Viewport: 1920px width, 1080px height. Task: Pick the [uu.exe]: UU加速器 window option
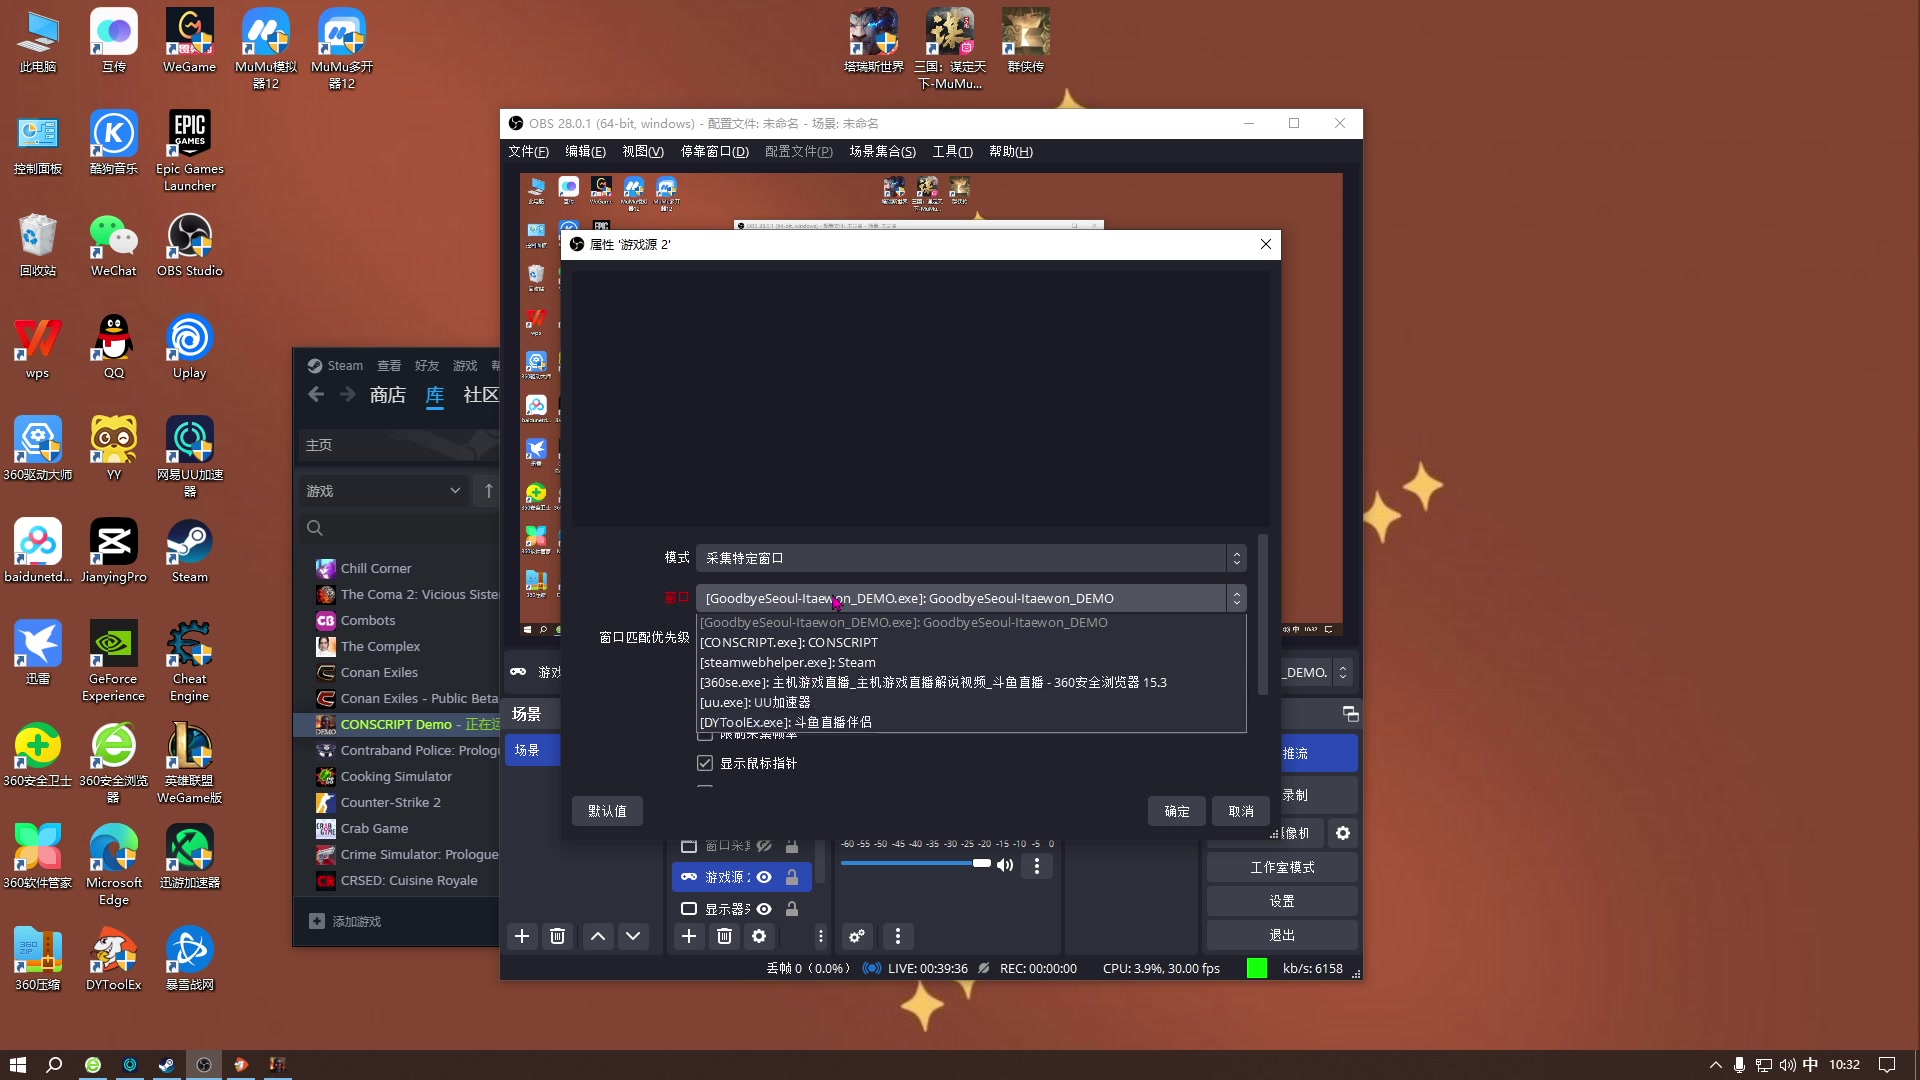(x=973, y=702)
